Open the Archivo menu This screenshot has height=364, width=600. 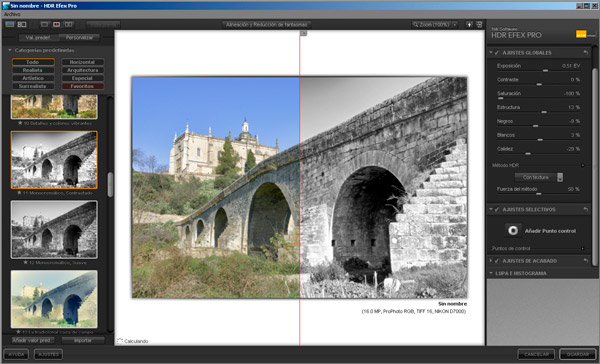pyautogui.click(x=12, y=14)
